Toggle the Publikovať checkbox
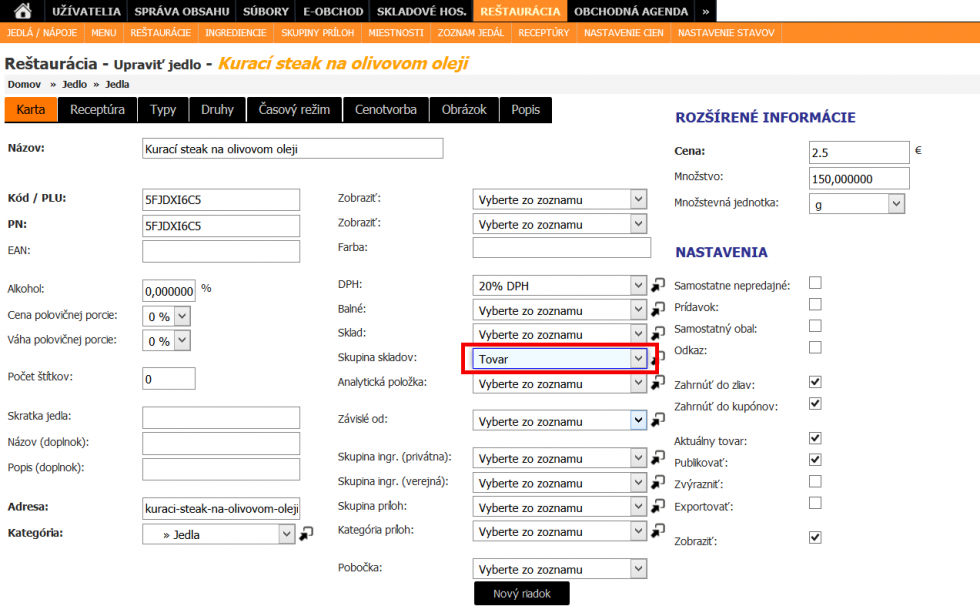Viewport: 980px width, 606px height. coord(815,460)
